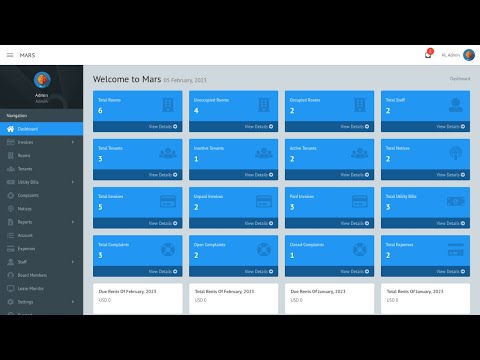Click the sidebar Admin profile picture

42,80
